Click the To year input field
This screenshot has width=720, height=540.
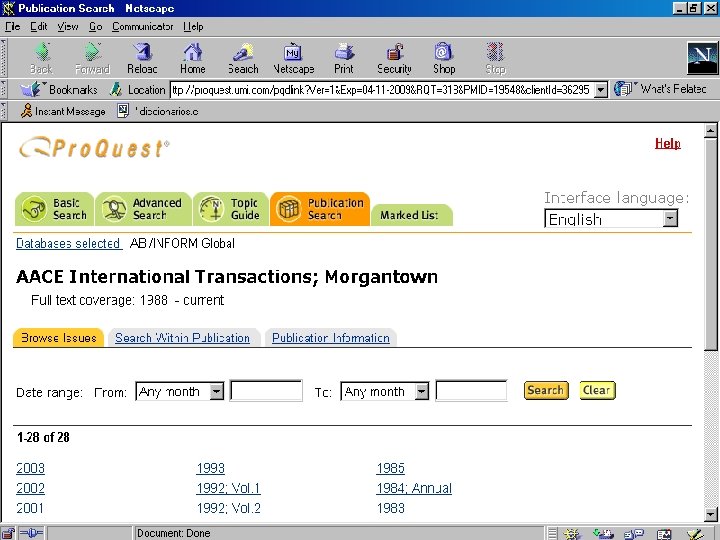coord(472,391)
